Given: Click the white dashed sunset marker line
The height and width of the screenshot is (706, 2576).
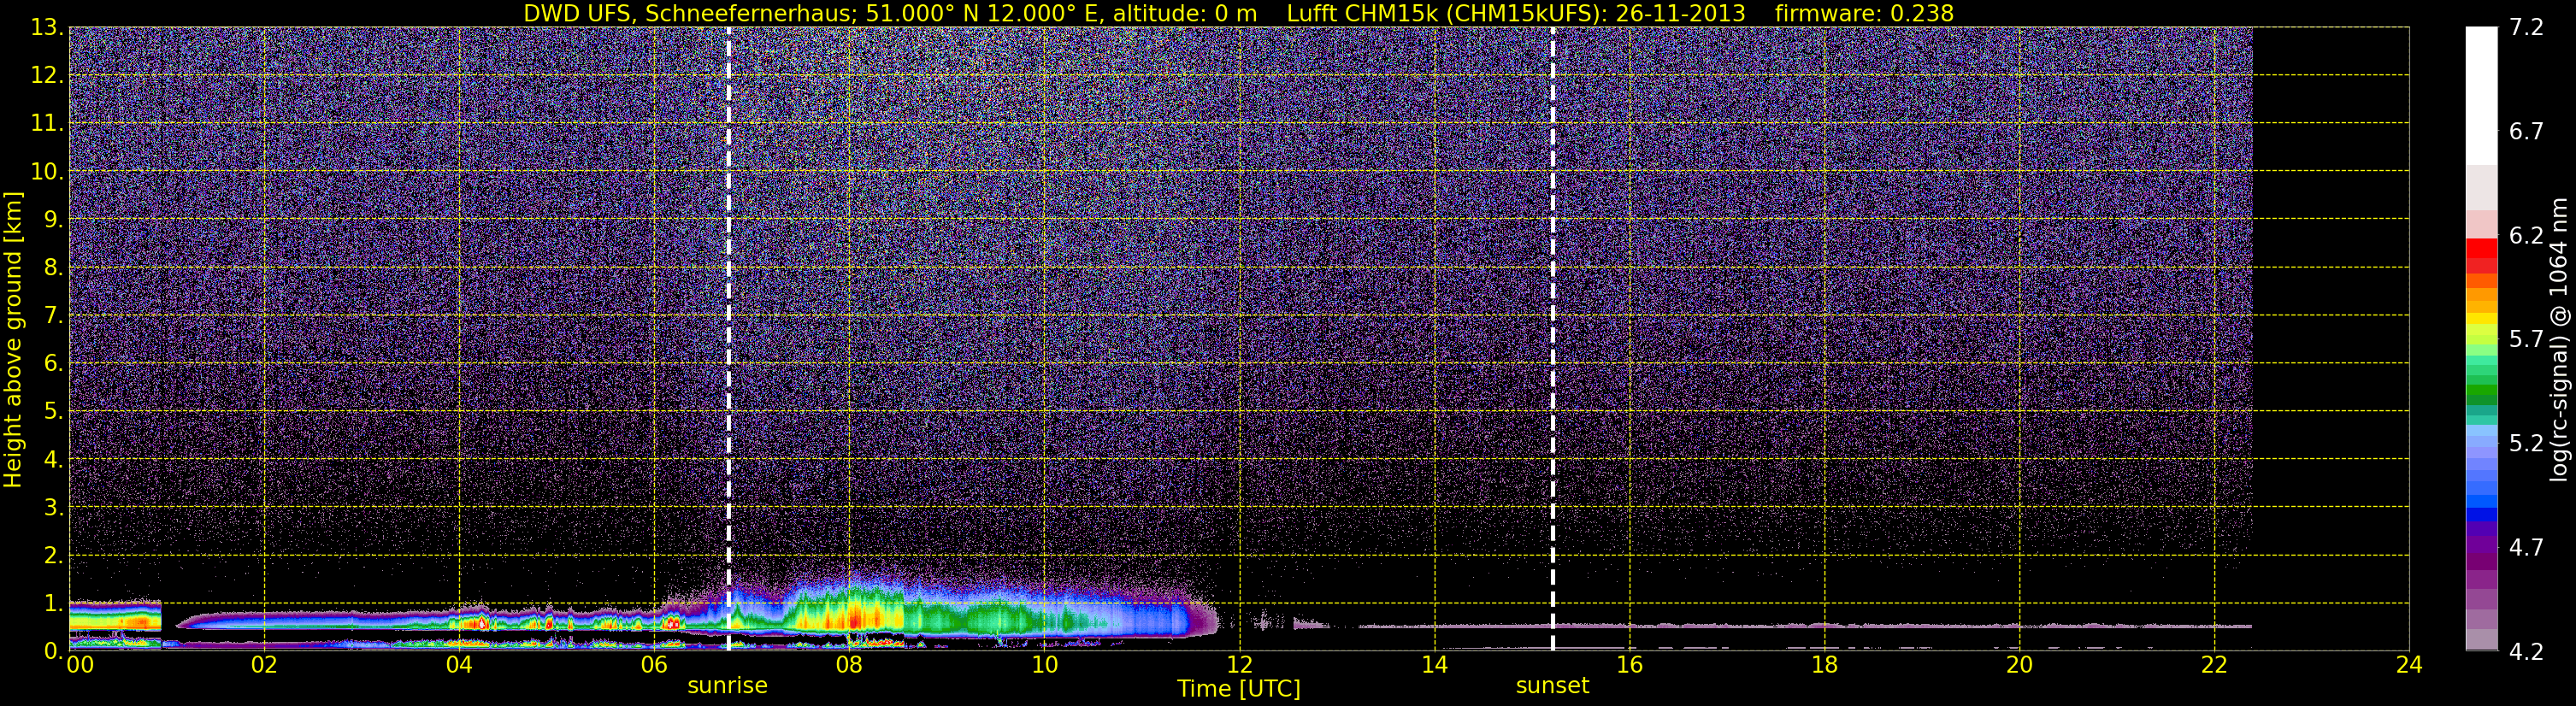Looking at the screenshot, I should coord(1552,339).
